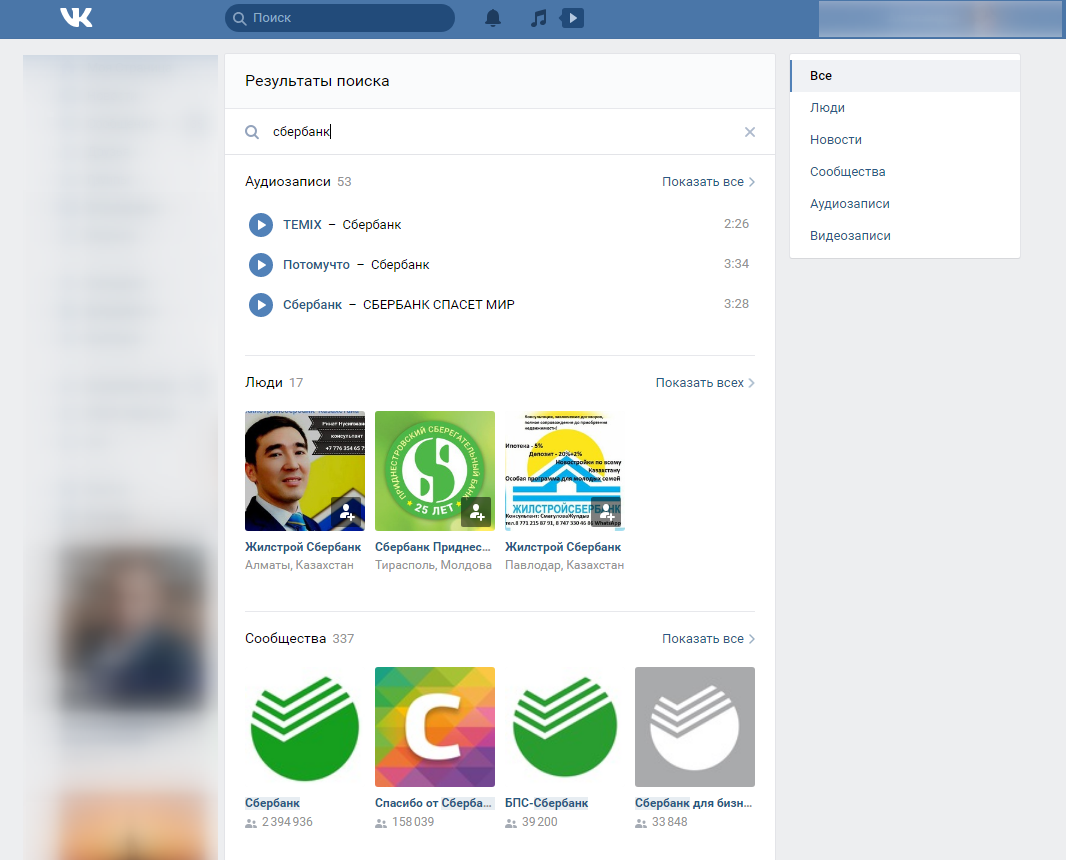Open the Павлодар Жилстрой Сбербанк profile photo
This screenshot has height=860, width=1066.
(x=564, y=470)
